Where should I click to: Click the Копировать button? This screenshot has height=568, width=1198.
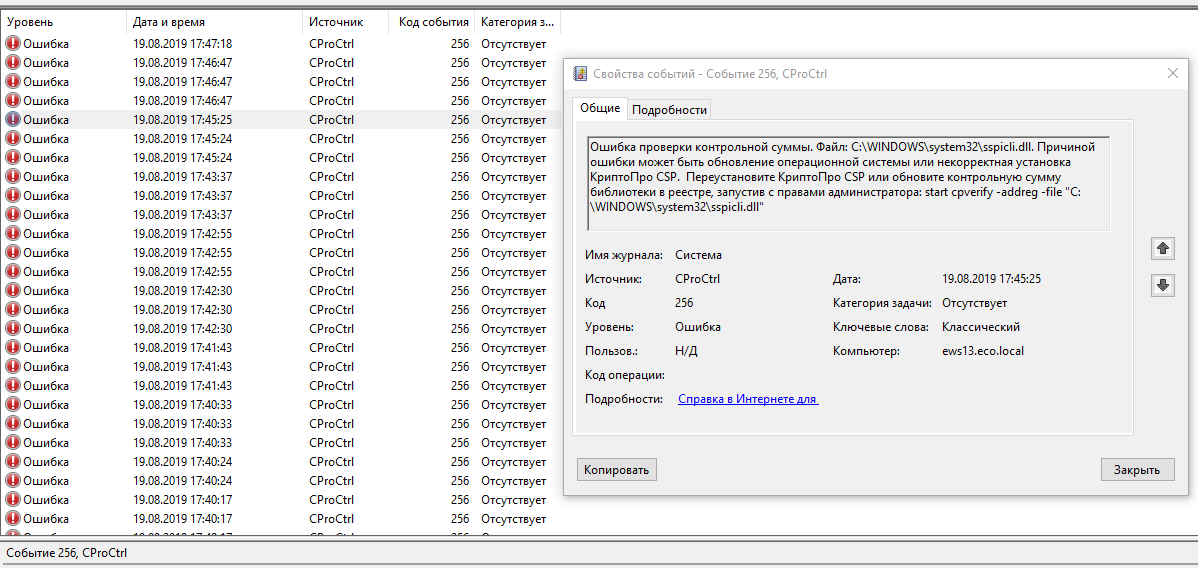(x=617, y=469)
